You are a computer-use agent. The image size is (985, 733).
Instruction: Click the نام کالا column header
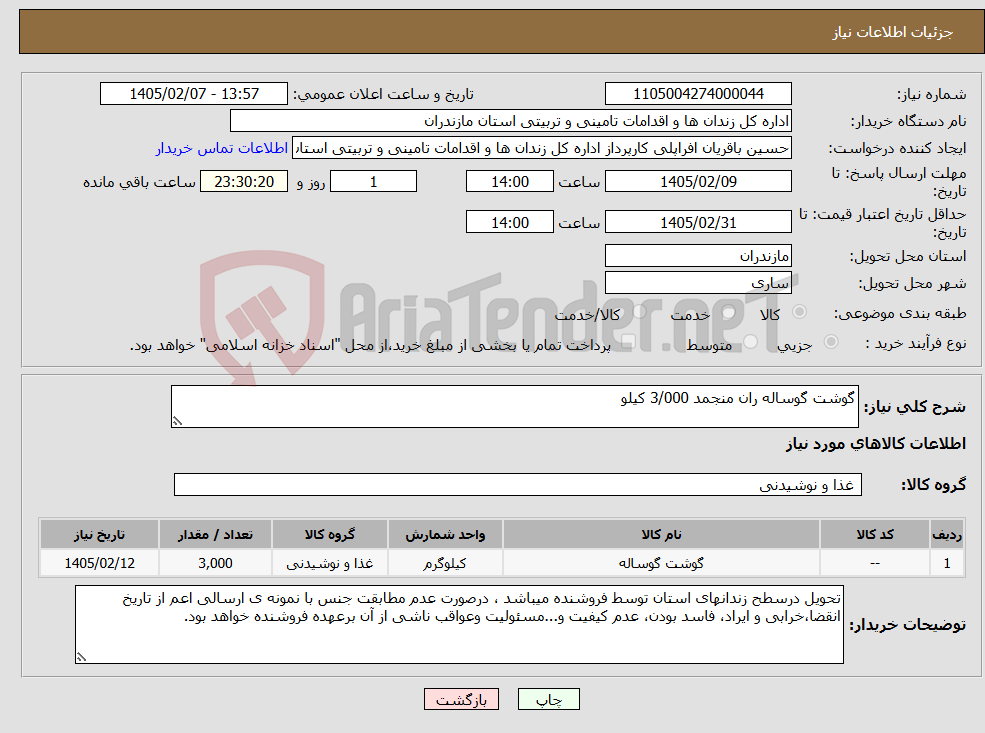click(x=661, y=535)
